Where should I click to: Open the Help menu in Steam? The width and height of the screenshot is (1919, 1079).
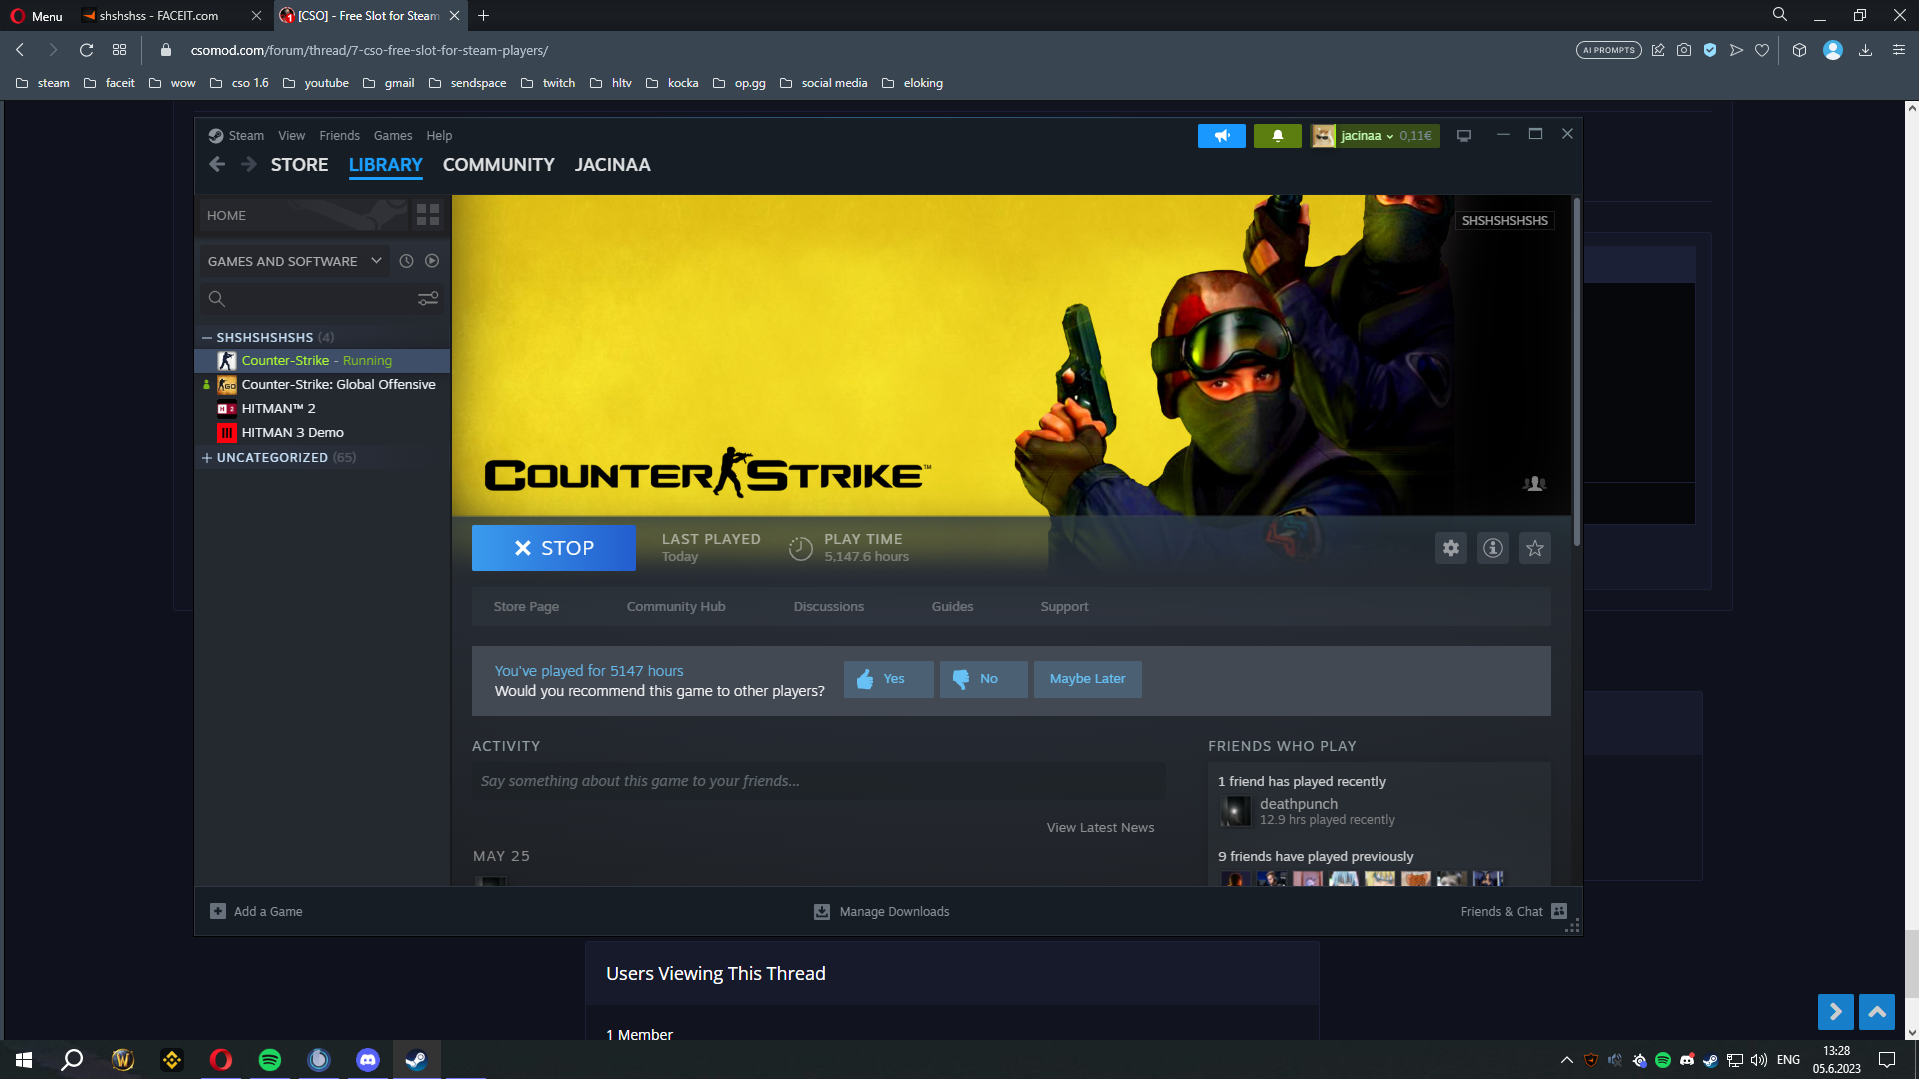pyautogui.click(x=439, y=136)
